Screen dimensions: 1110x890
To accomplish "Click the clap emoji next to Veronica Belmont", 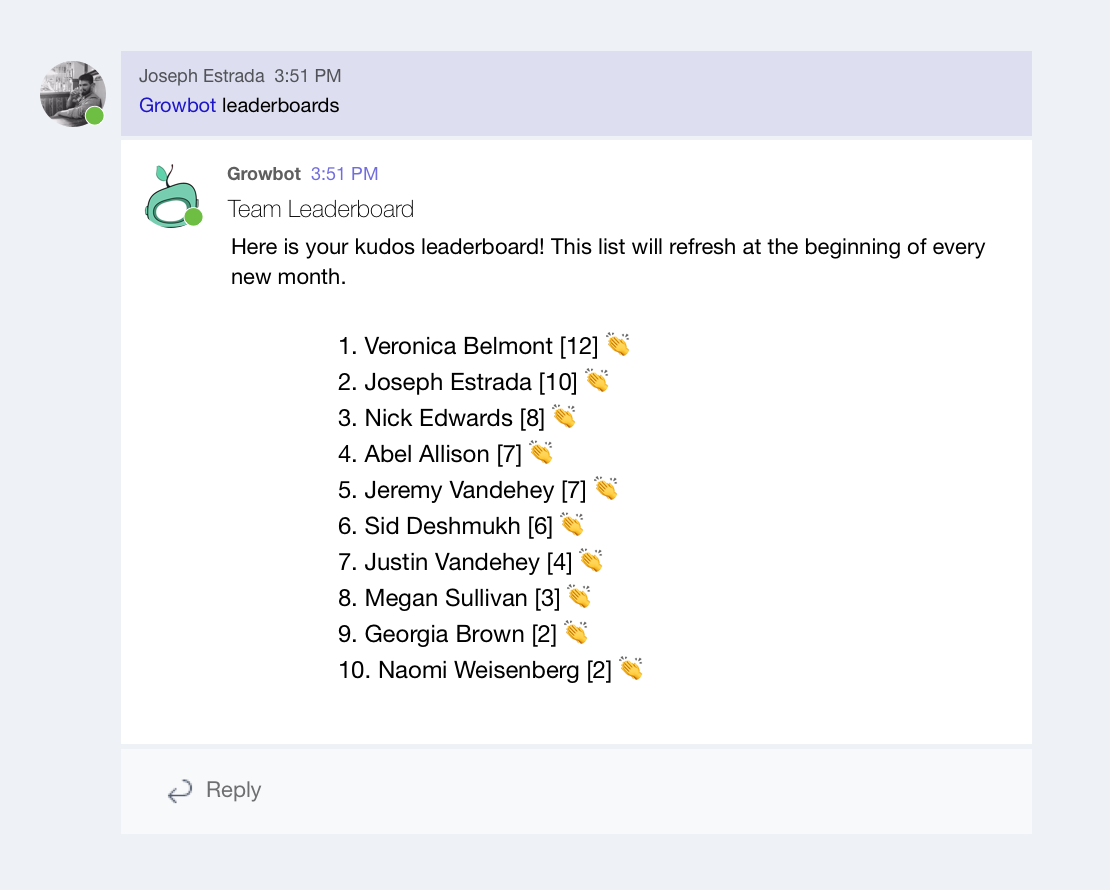I will (x=617, y=344).
